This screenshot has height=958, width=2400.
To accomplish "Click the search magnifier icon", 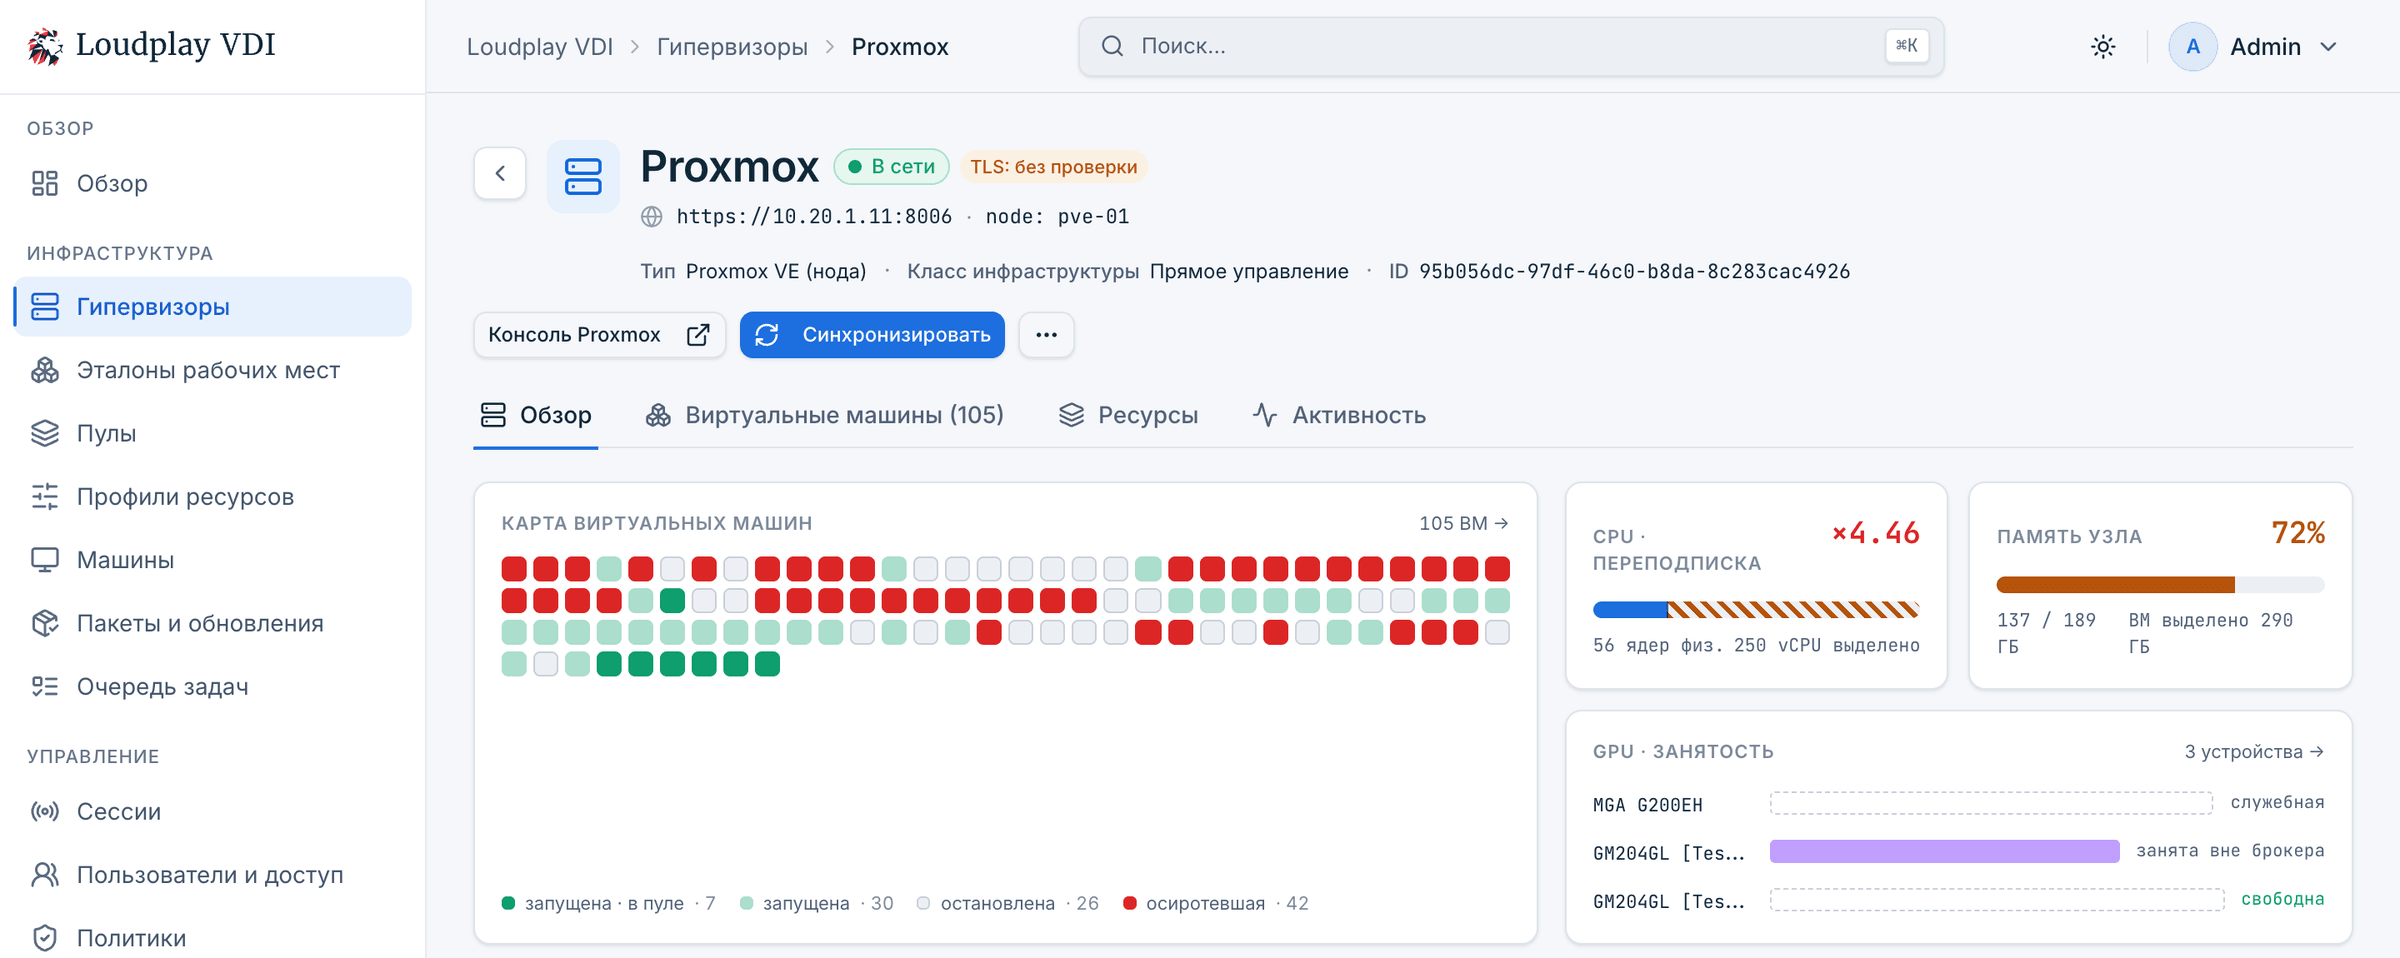I will (1112, 46).
